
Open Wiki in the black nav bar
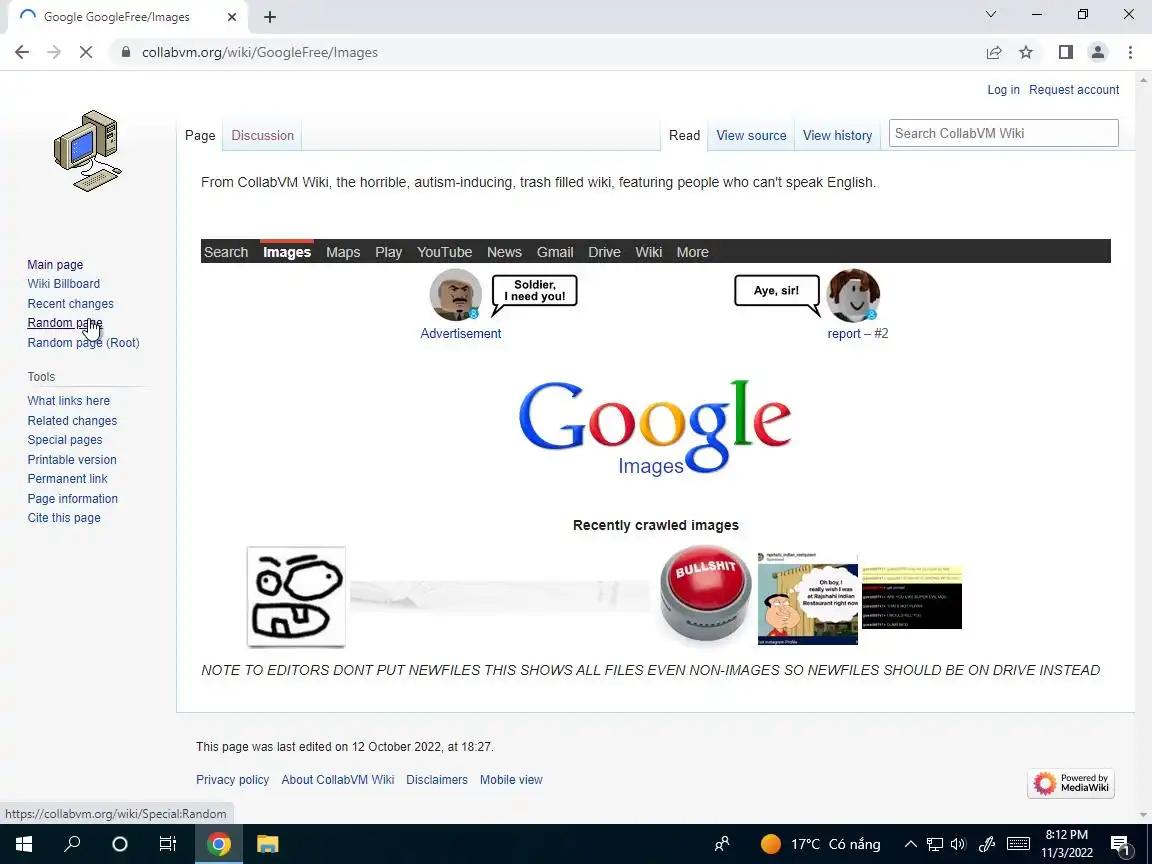649,252
